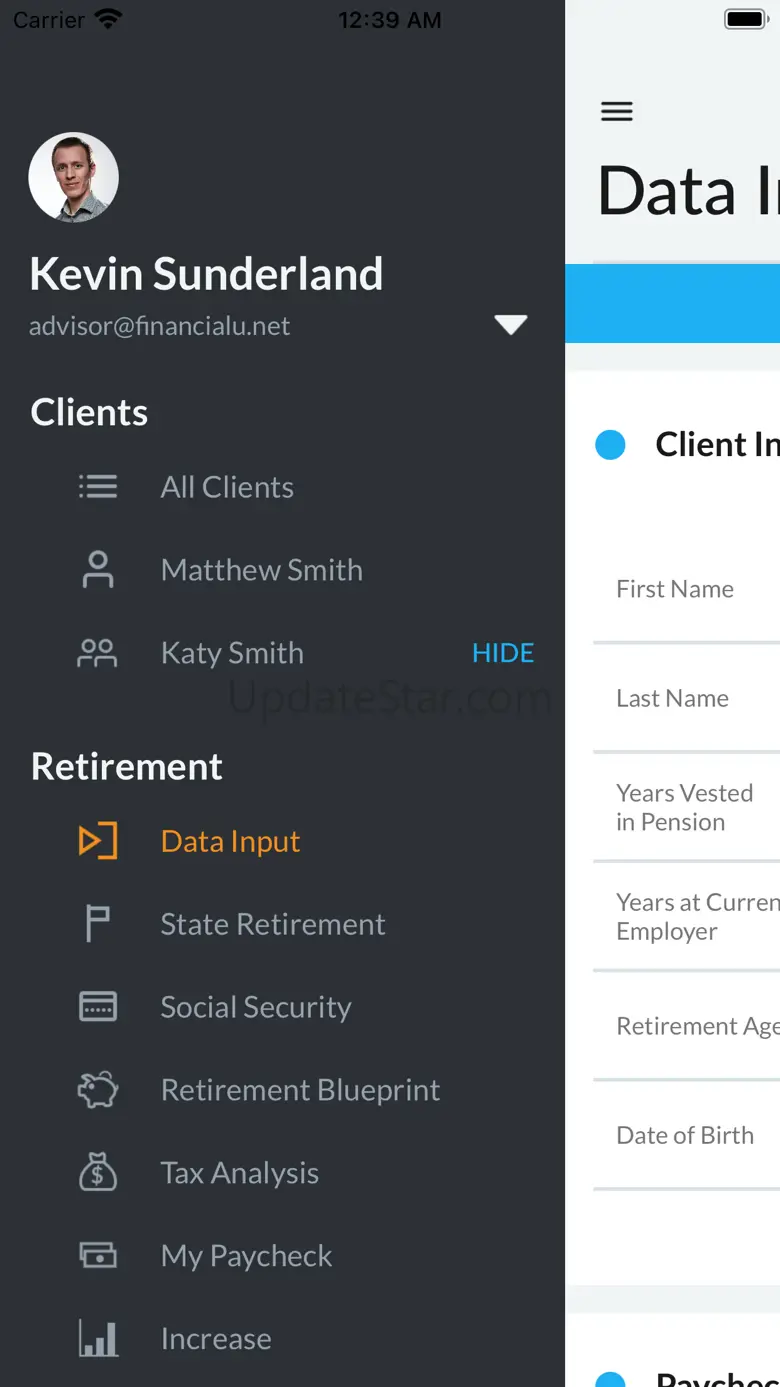Open the Tax Analysis section
Screen dimensions: 780x1387
pos(240,1173)
